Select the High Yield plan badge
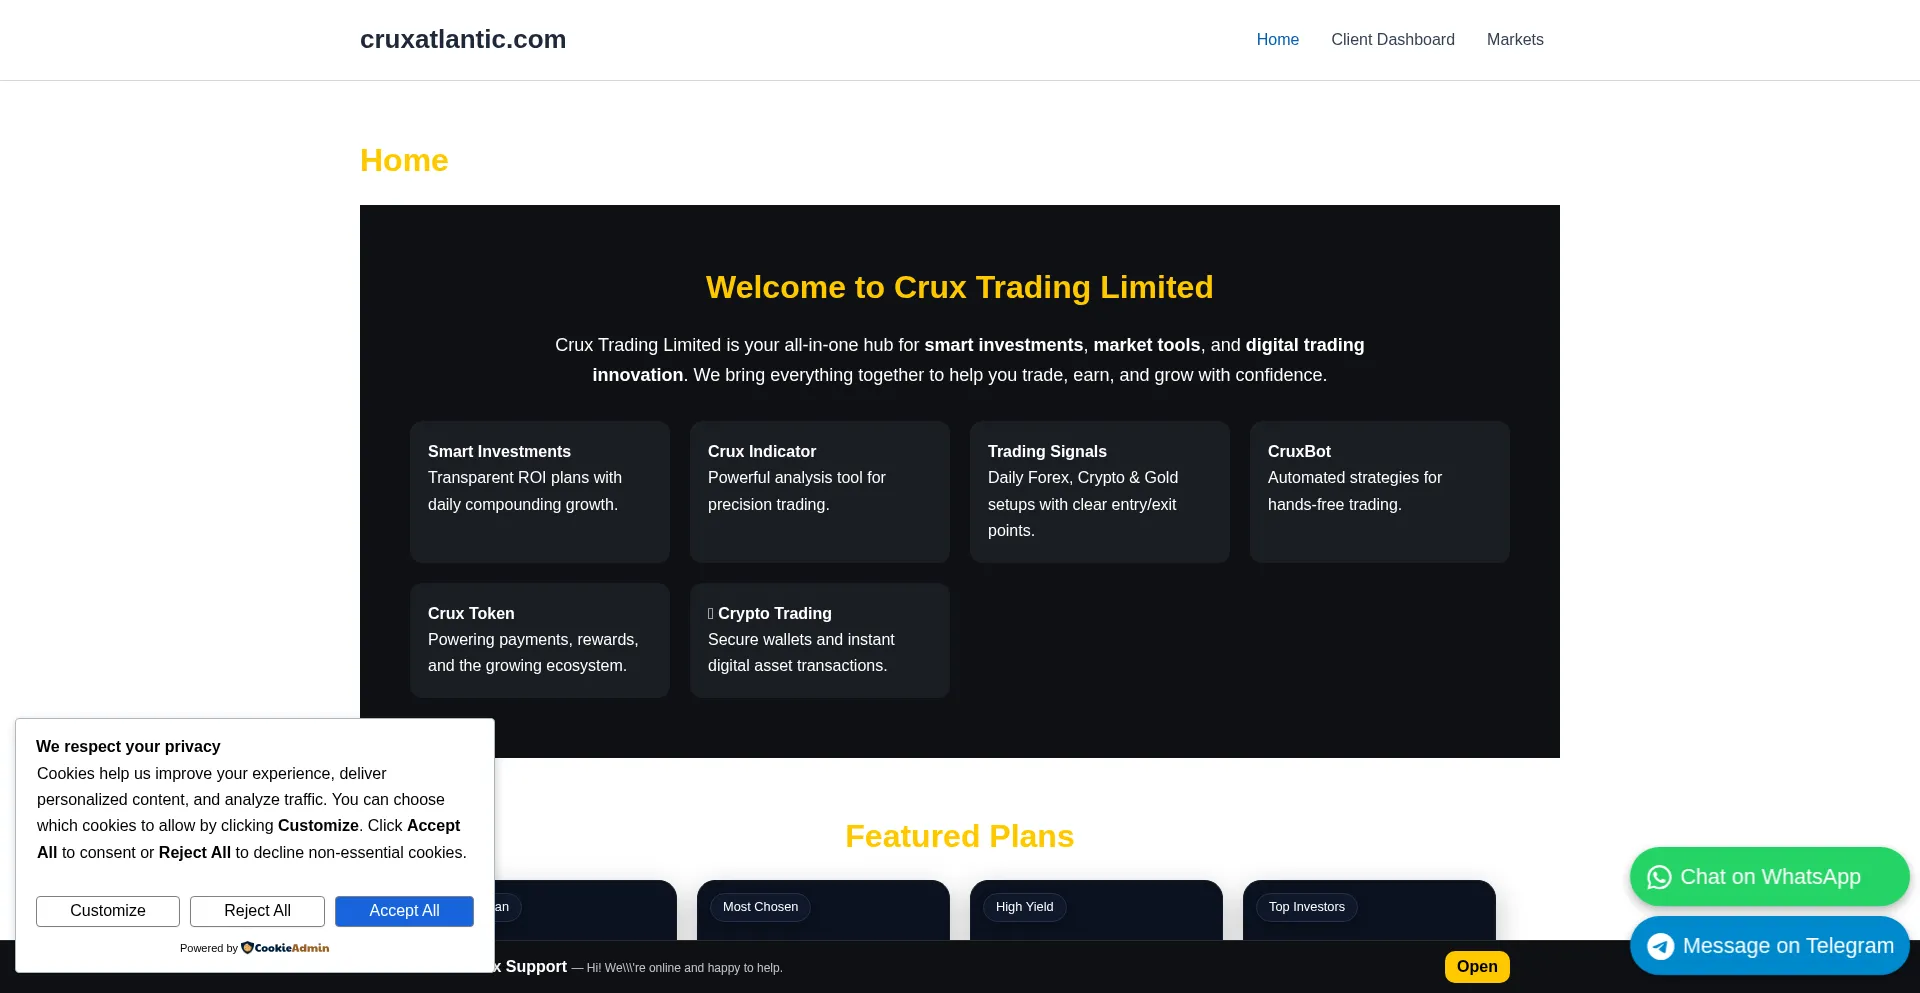Viewport: 1920px width, 993px height. 1024,906
